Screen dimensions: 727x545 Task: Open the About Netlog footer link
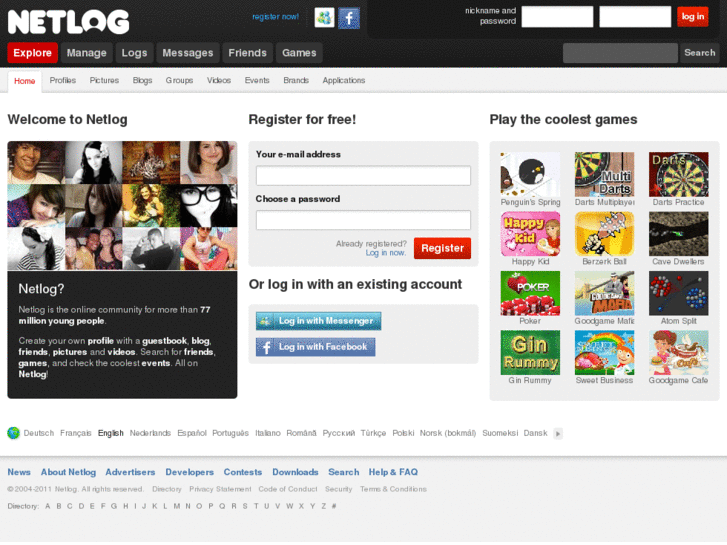[x=68, y=472]
